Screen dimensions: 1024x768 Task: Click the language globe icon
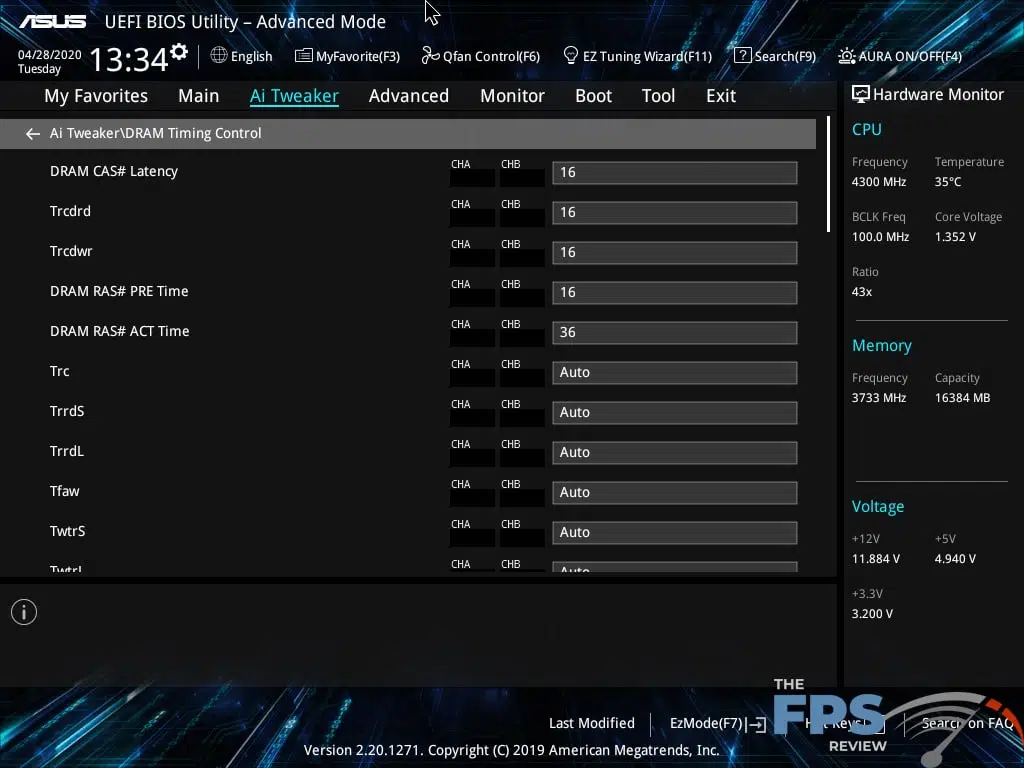tap(219, 56)
